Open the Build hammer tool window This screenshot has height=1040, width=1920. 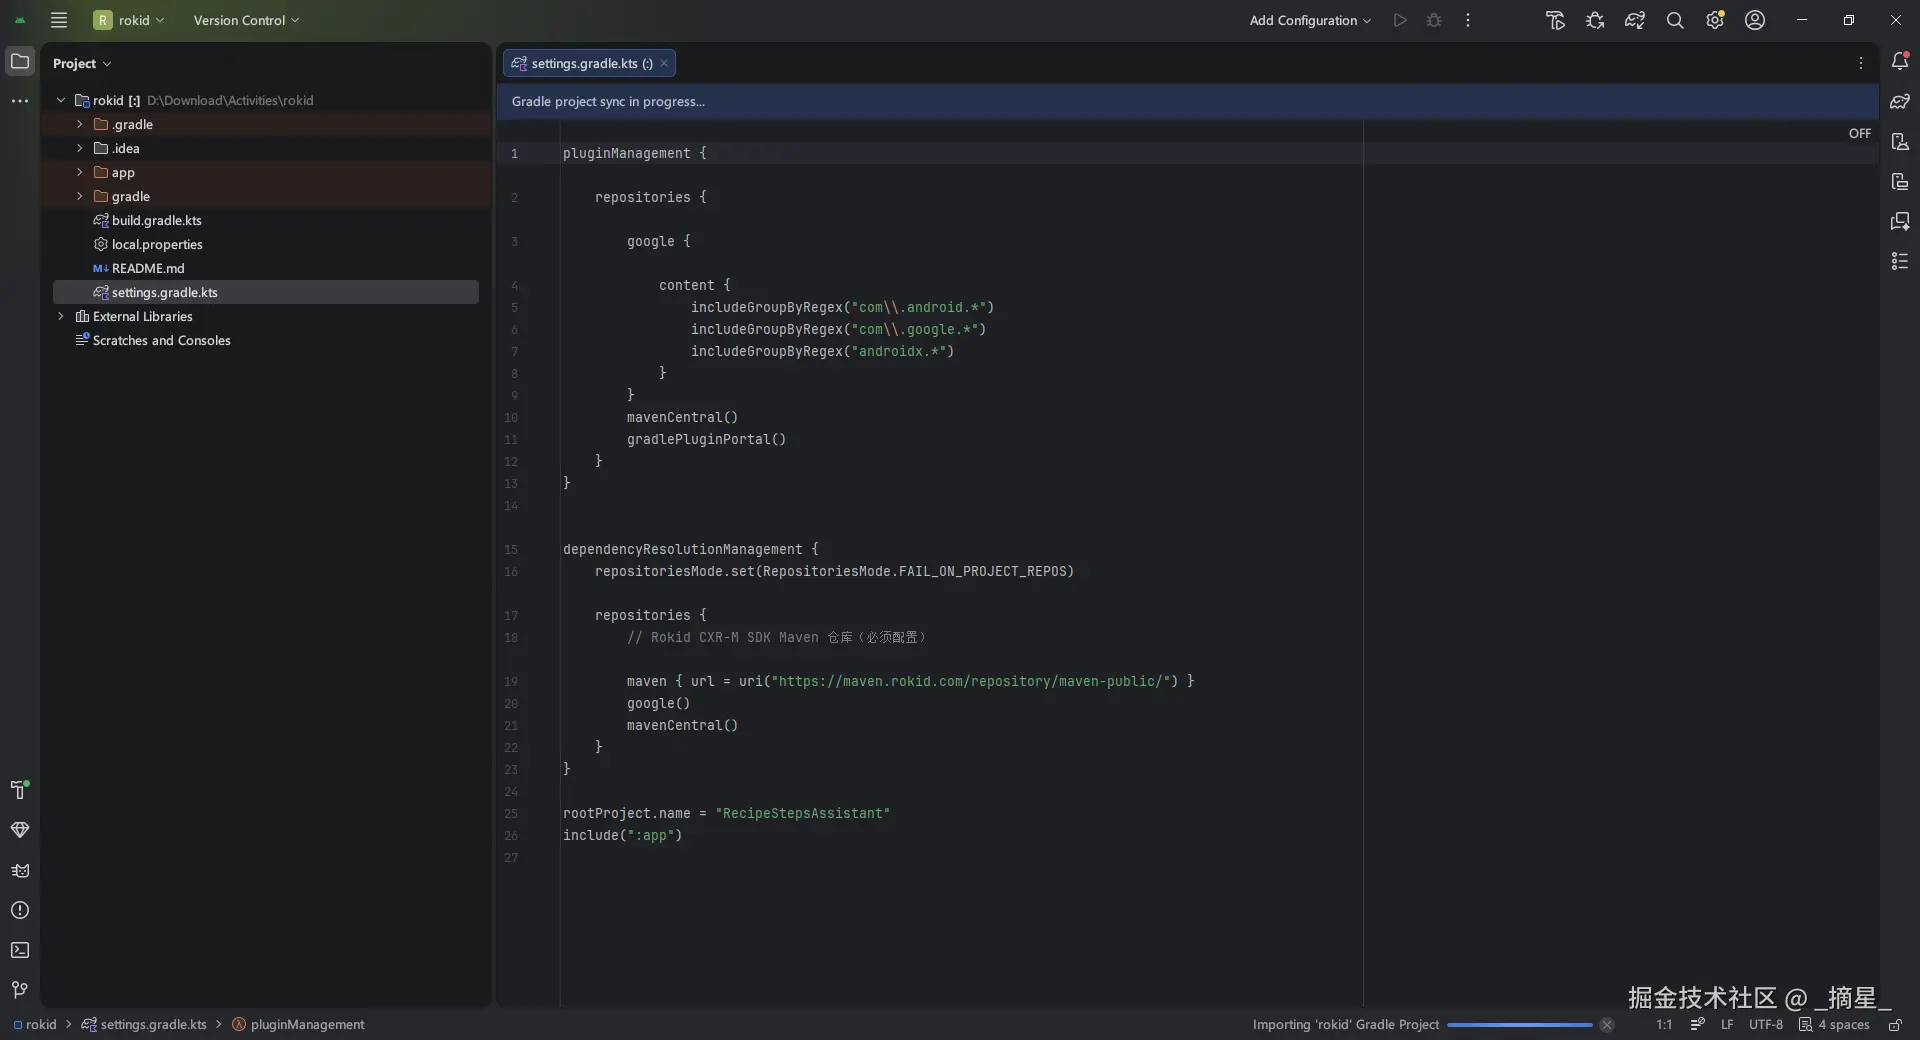pos(20,790)
